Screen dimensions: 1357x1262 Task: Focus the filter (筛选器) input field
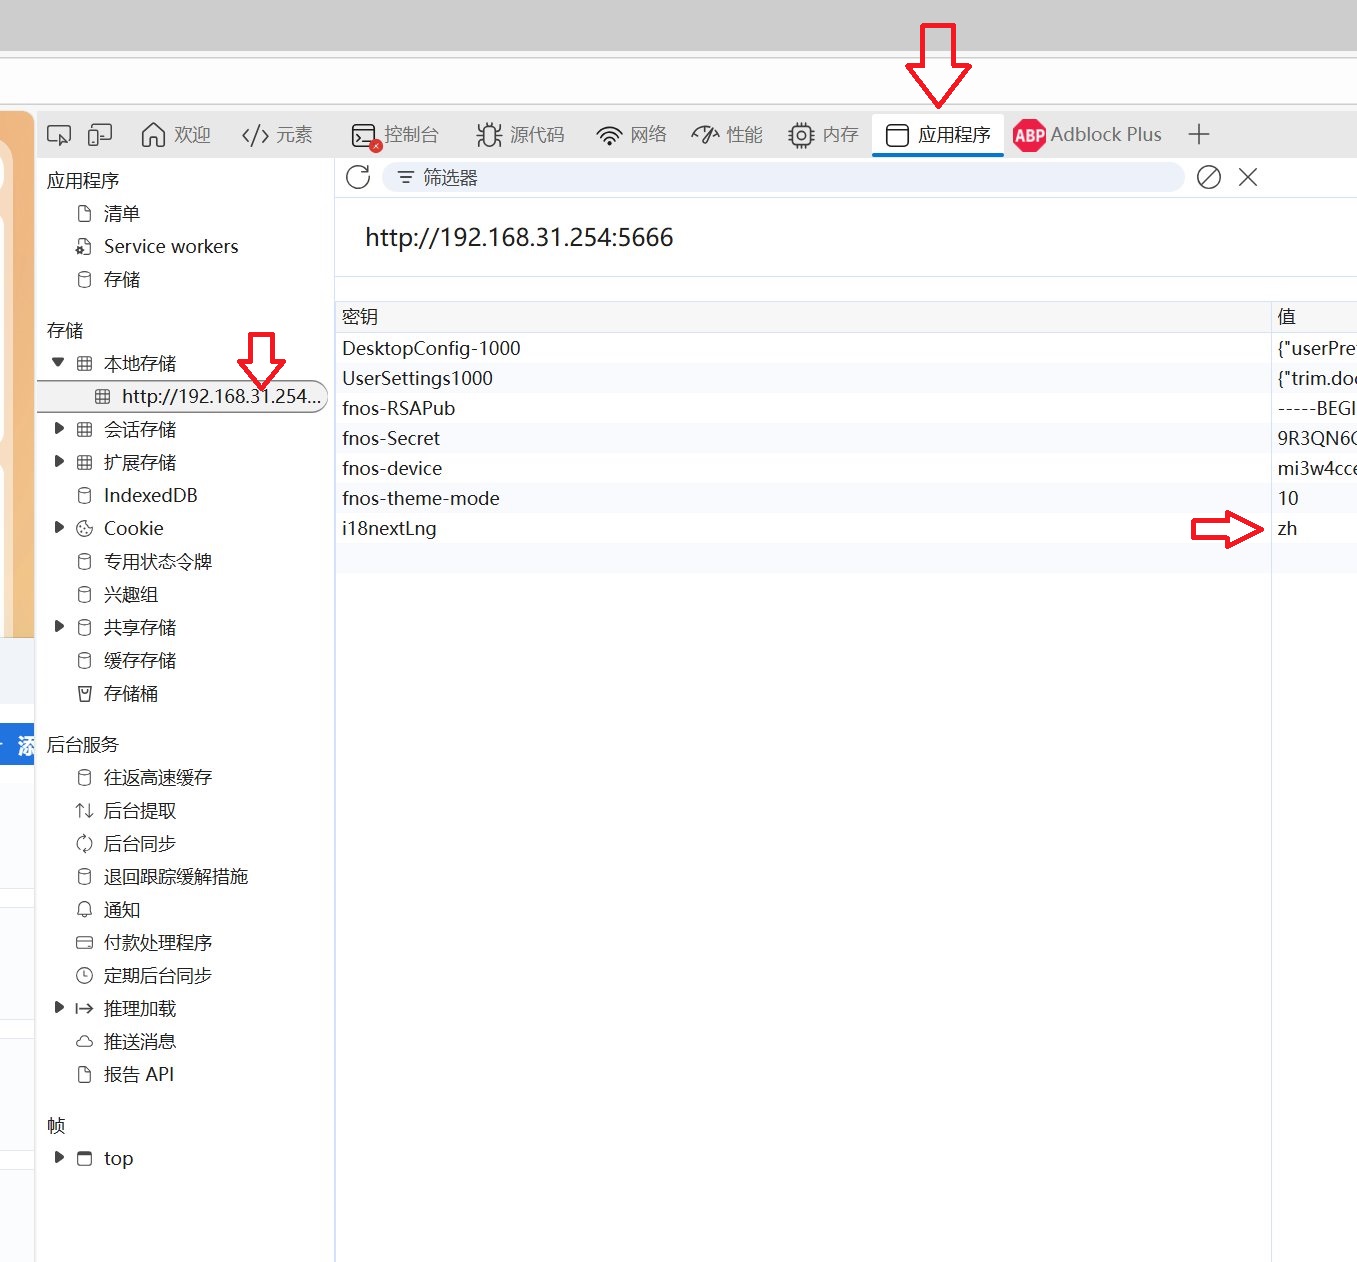pos(783,178)
